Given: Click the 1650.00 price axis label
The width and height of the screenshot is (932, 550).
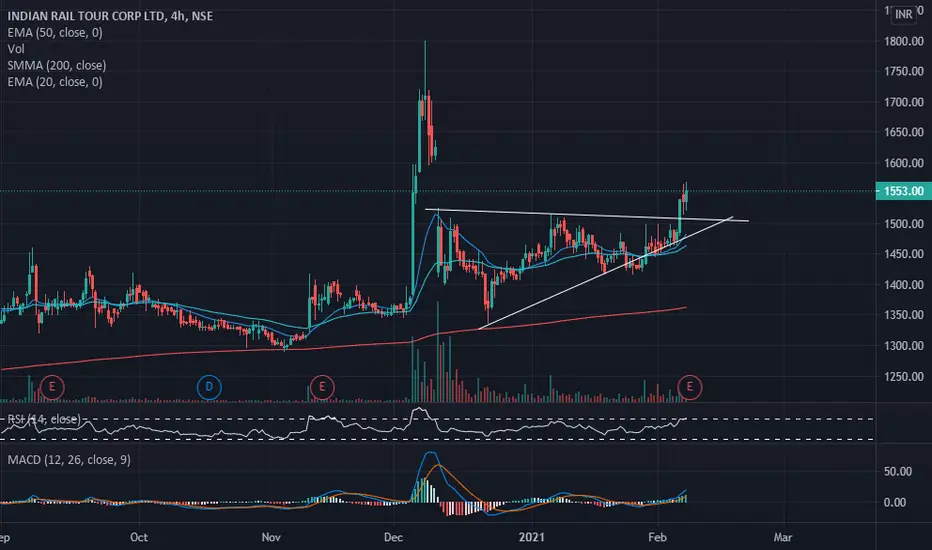Looking at the screenshot, I should (x=903, y=132).
